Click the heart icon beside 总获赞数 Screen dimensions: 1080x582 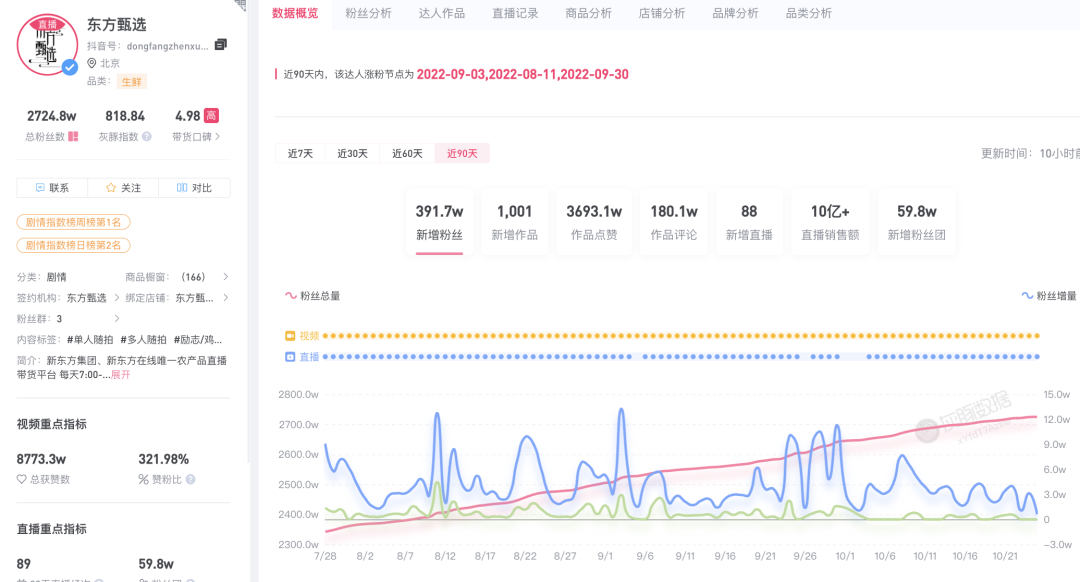click(22, 480)
